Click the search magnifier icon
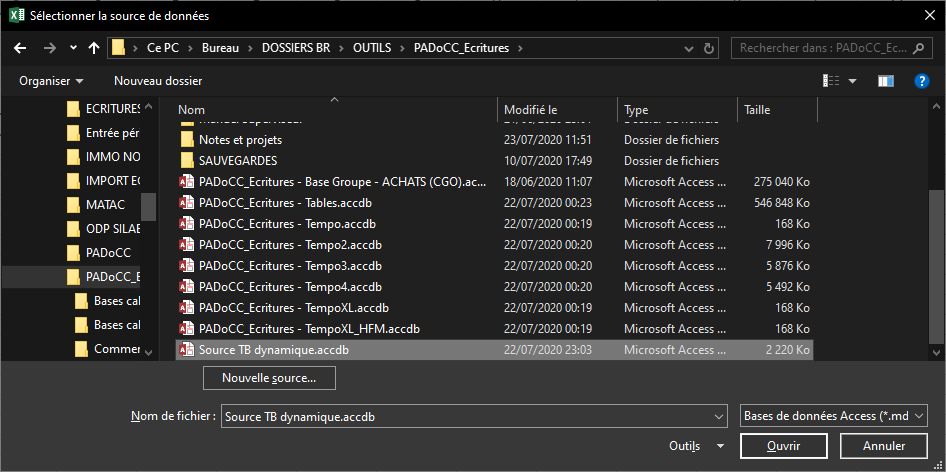This screenshot has width=946, height=472. [918, 48]
